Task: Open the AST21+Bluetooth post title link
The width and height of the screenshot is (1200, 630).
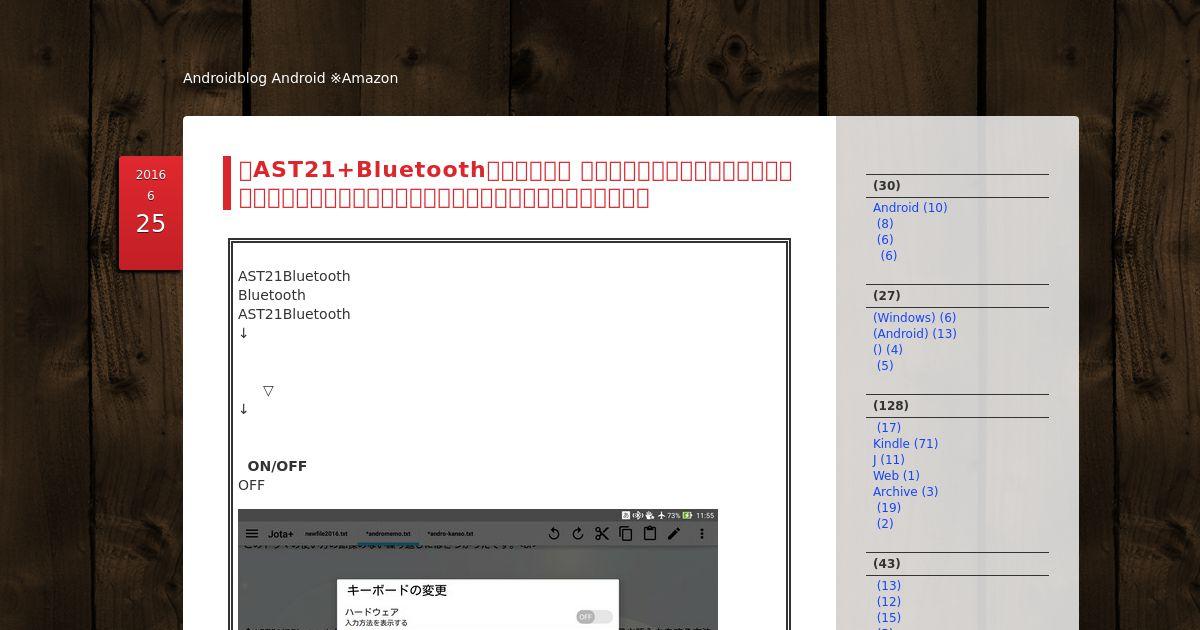Action: pyautogui.click(x=515, y=183)
